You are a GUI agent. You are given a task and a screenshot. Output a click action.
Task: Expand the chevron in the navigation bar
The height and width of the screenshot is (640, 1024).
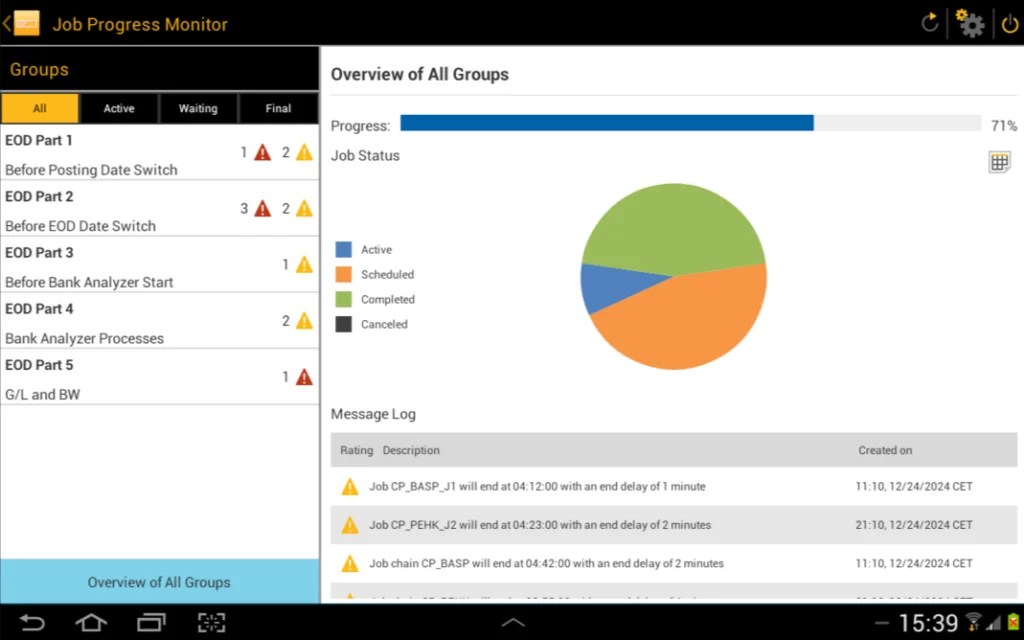click(x=512, y=621)
